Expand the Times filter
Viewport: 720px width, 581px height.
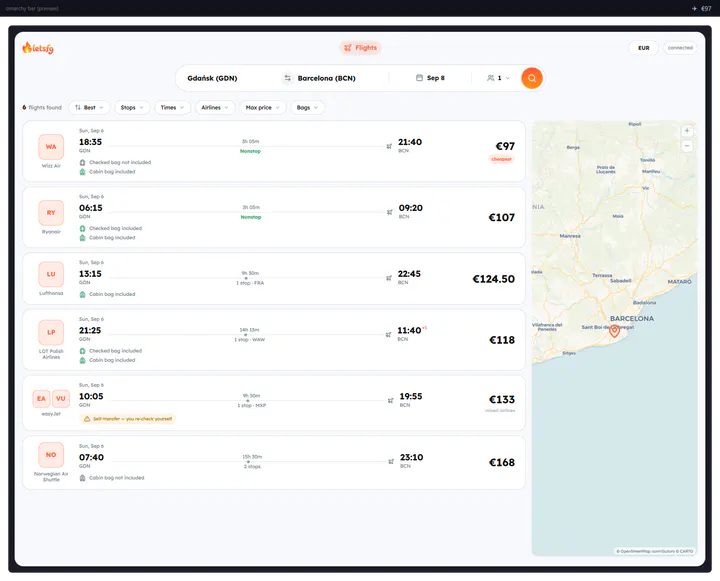coord(173,107)
